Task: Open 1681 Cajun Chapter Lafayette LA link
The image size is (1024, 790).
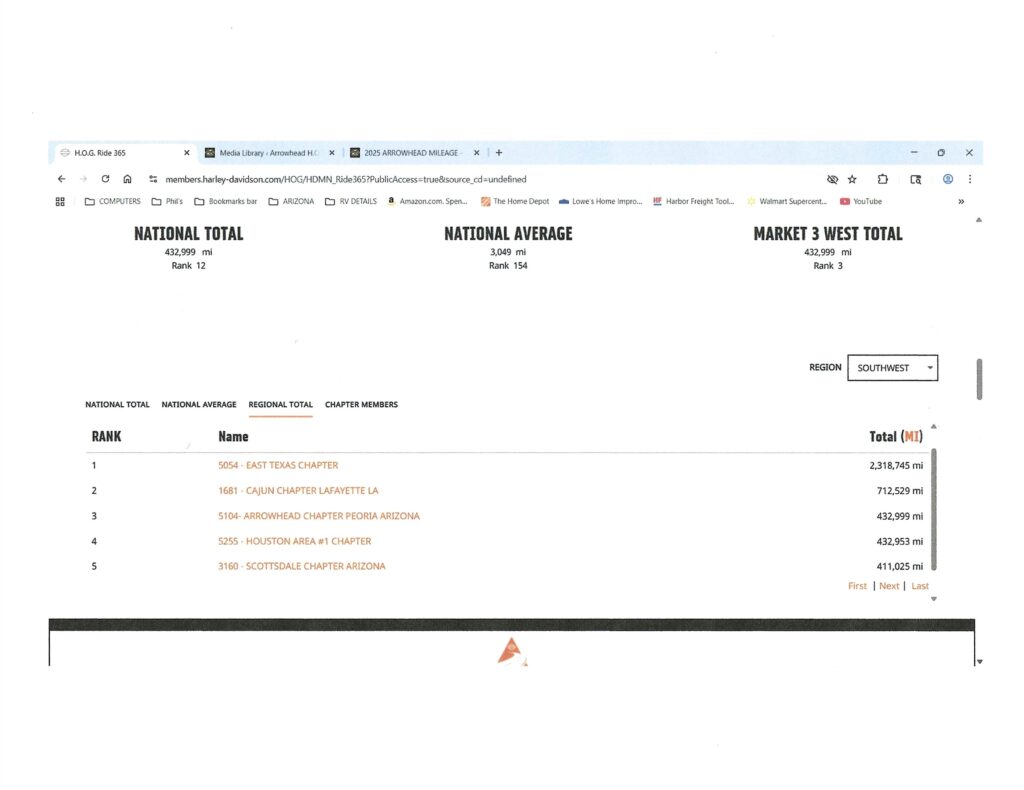Action: coord(298,490)
